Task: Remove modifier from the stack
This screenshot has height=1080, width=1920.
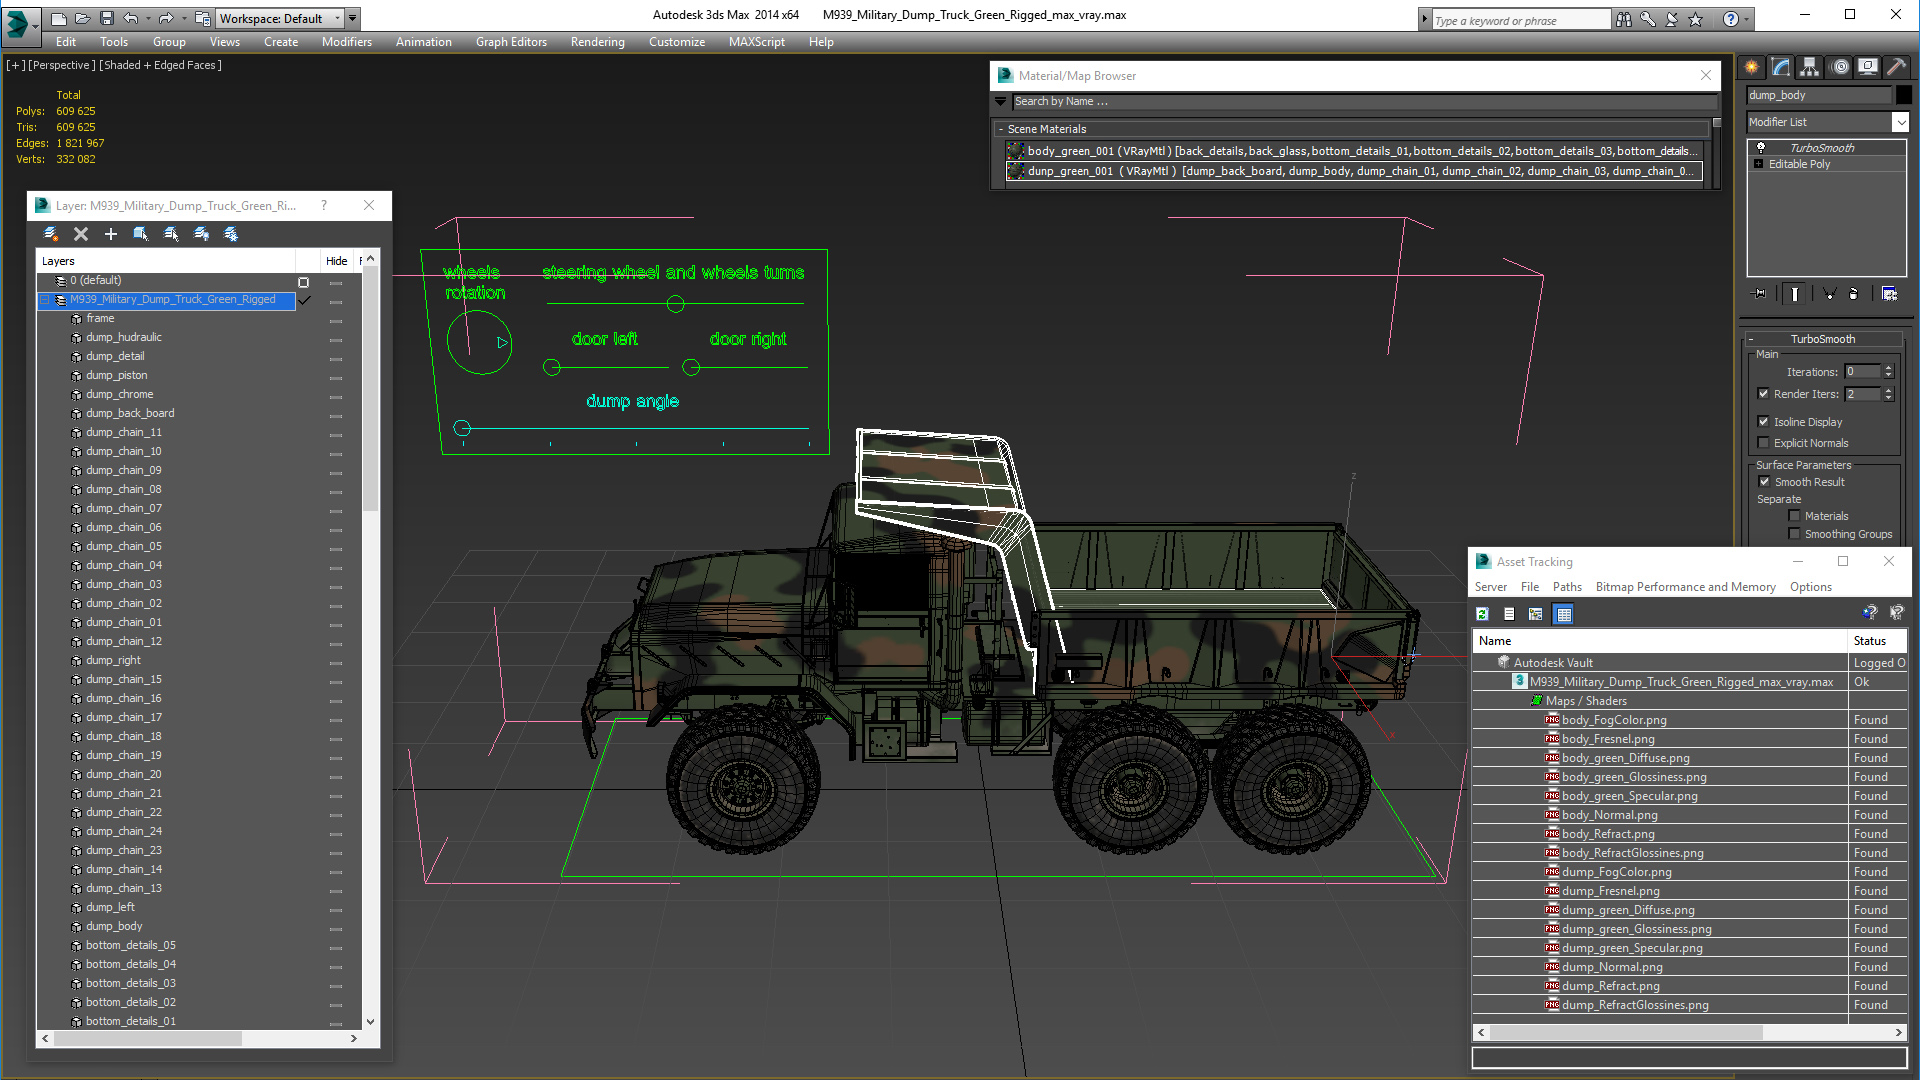Action: click(1854, 294)
